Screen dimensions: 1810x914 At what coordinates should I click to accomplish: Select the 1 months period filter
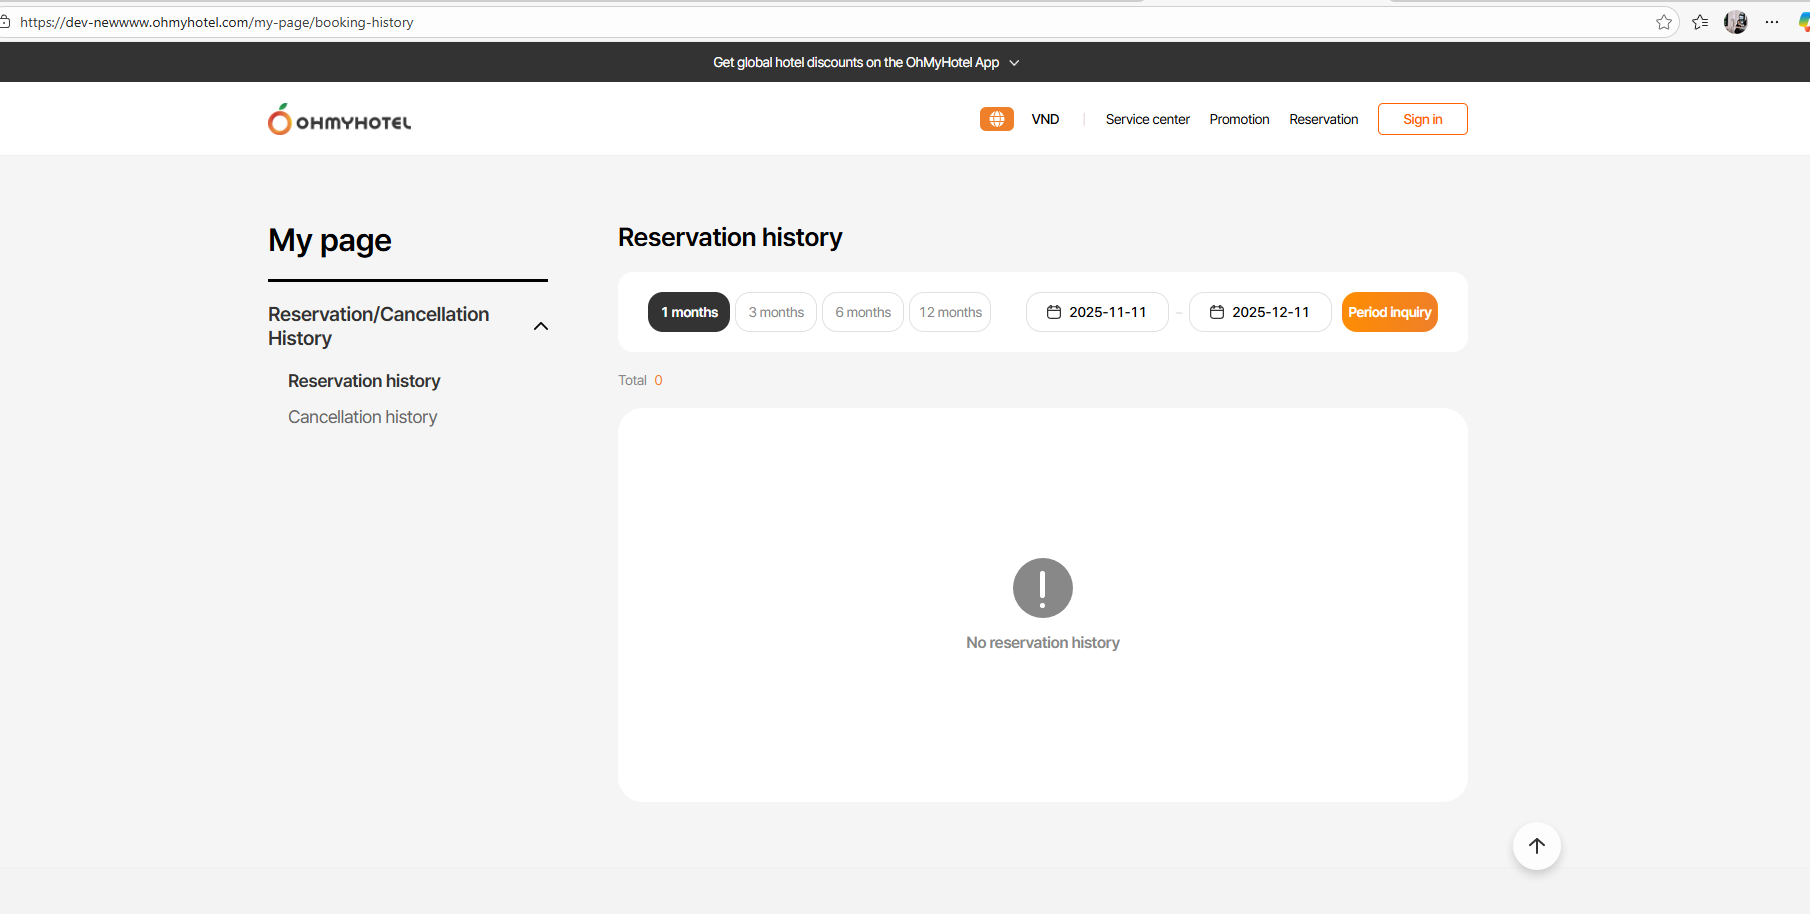click(689, 312)
